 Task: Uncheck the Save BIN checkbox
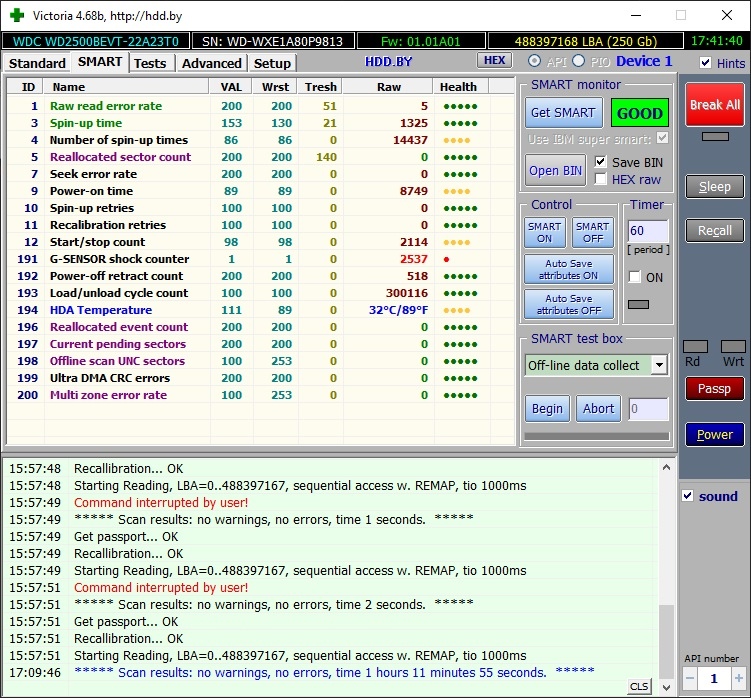[601, 162]
